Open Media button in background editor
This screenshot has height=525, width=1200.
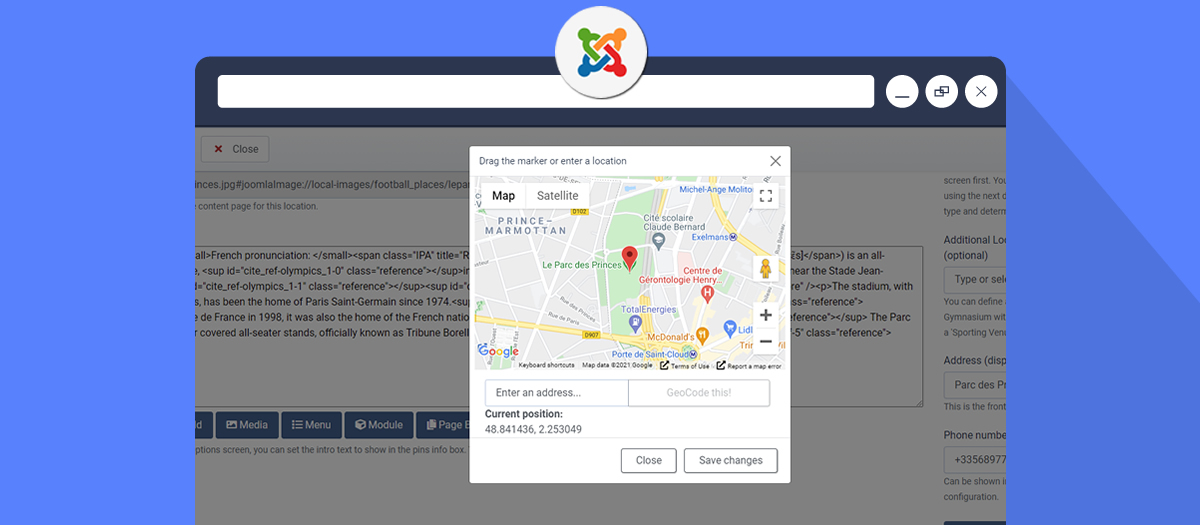click(246, 425)
